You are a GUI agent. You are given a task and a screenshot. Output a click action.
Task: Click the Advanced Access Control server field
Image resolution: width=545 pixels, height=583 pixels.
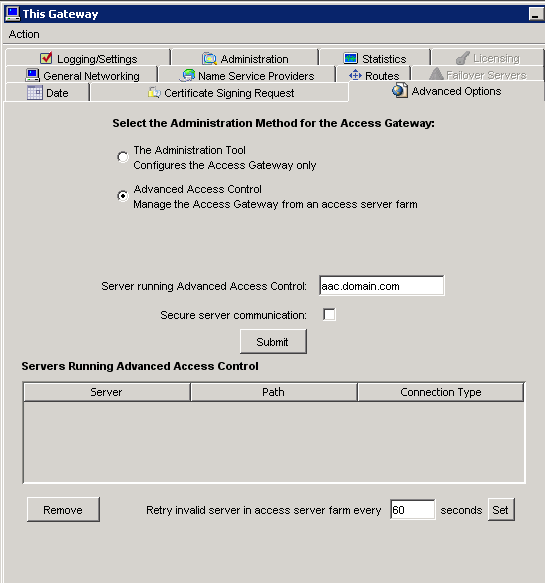[x=381, y=286]
